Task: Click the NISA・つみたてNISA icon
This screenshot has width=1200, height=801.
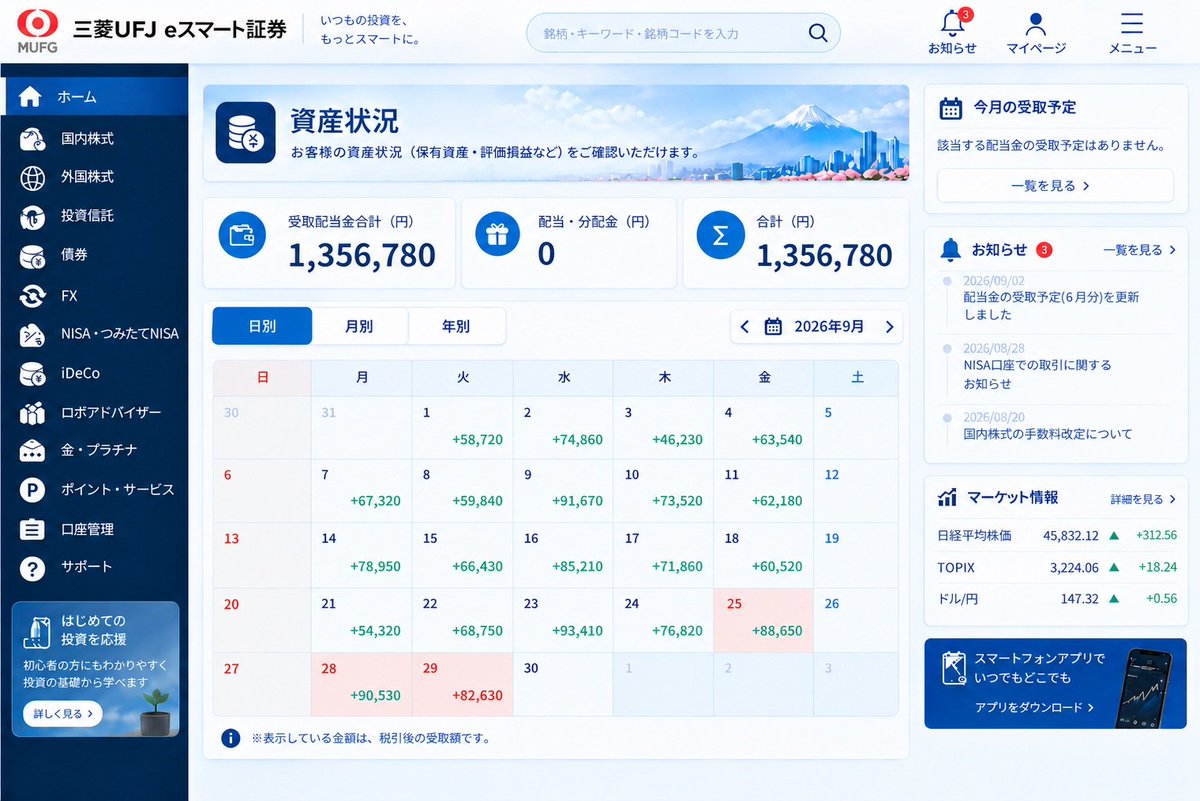Action: pyautogui.click(x=32, y=334)
